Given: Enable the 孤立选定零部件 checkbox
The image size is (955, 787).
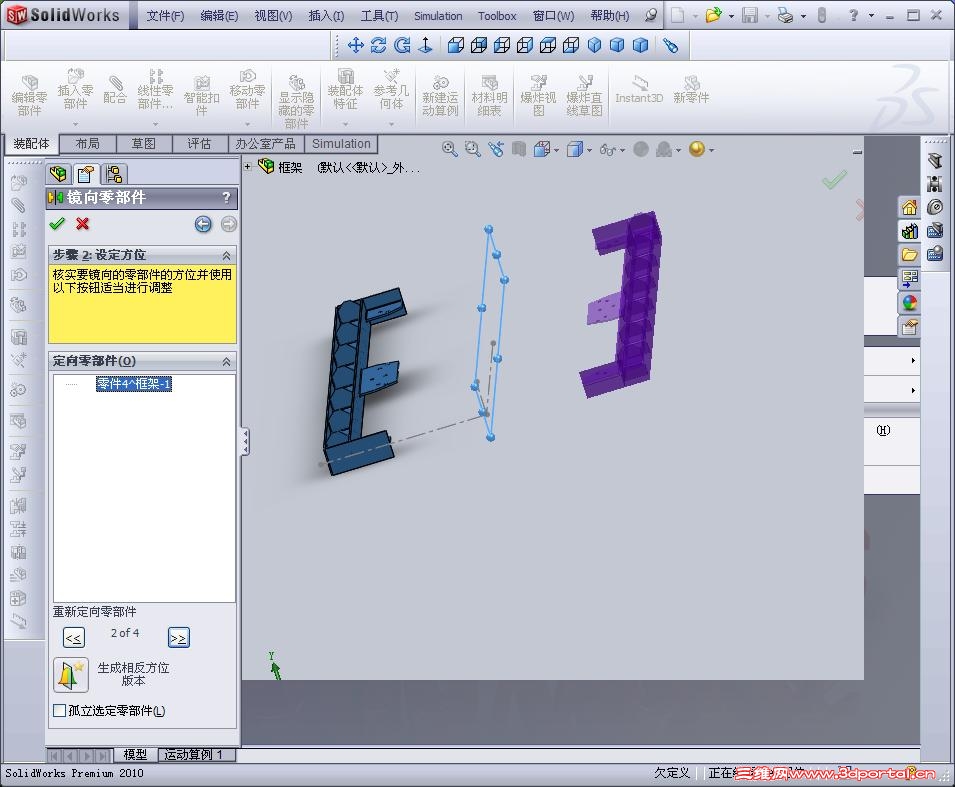Looking at the screenshot, I should tap(59, 711).
